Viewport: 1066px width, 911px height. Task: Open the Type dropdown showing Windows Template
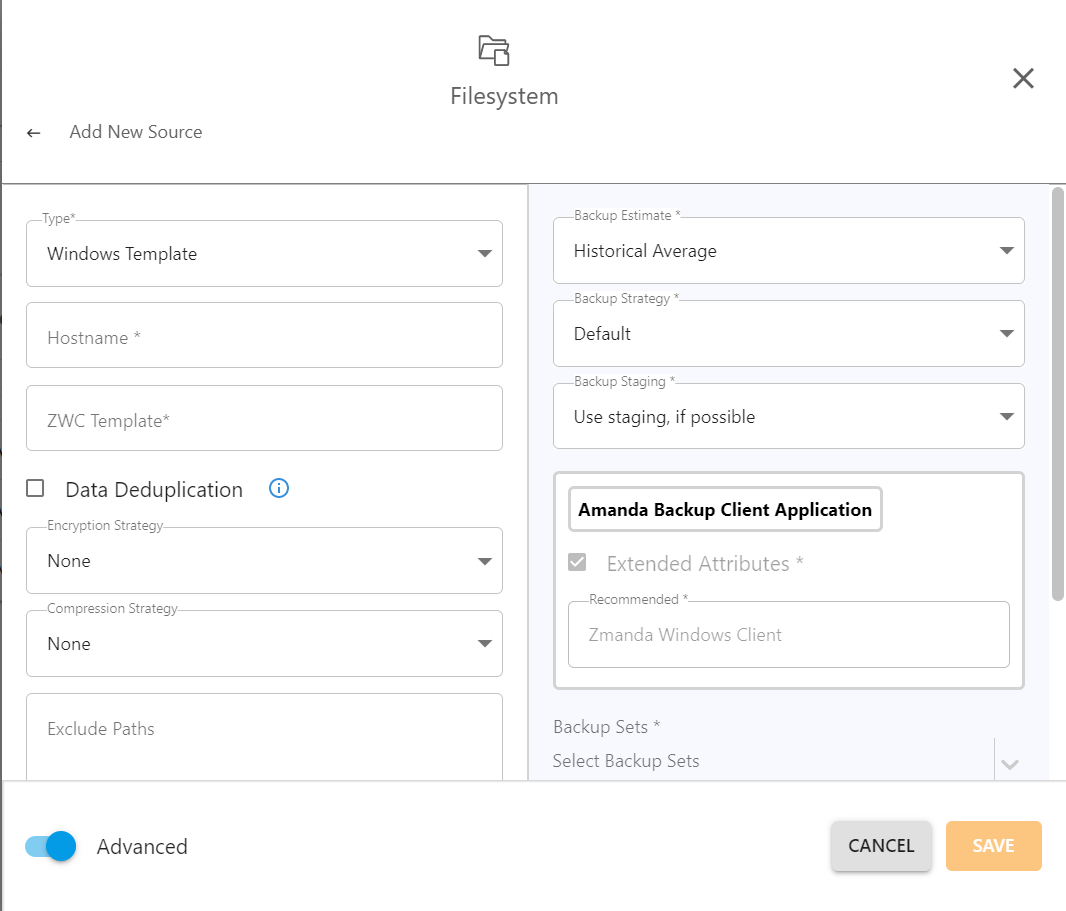pos(264,254)
